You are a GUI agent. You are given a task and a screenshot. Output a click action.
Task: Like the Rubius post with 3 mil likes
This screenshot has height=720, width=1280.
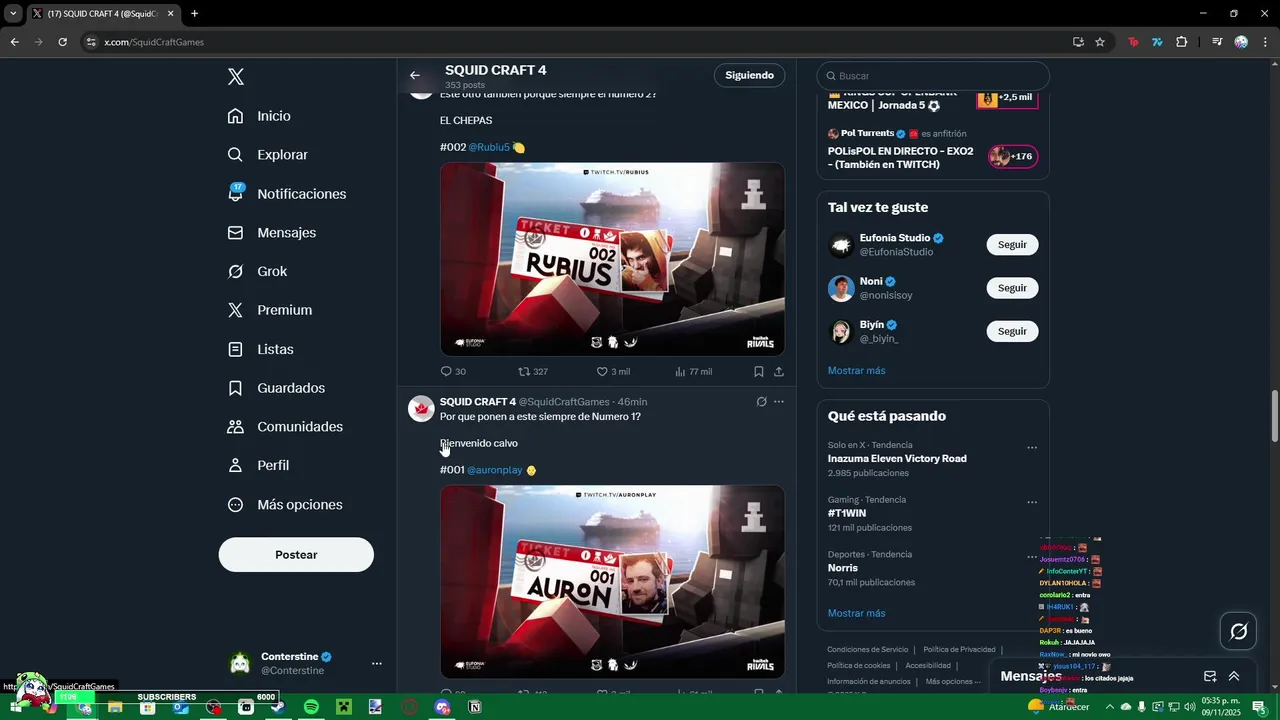(x=613, y=371)
